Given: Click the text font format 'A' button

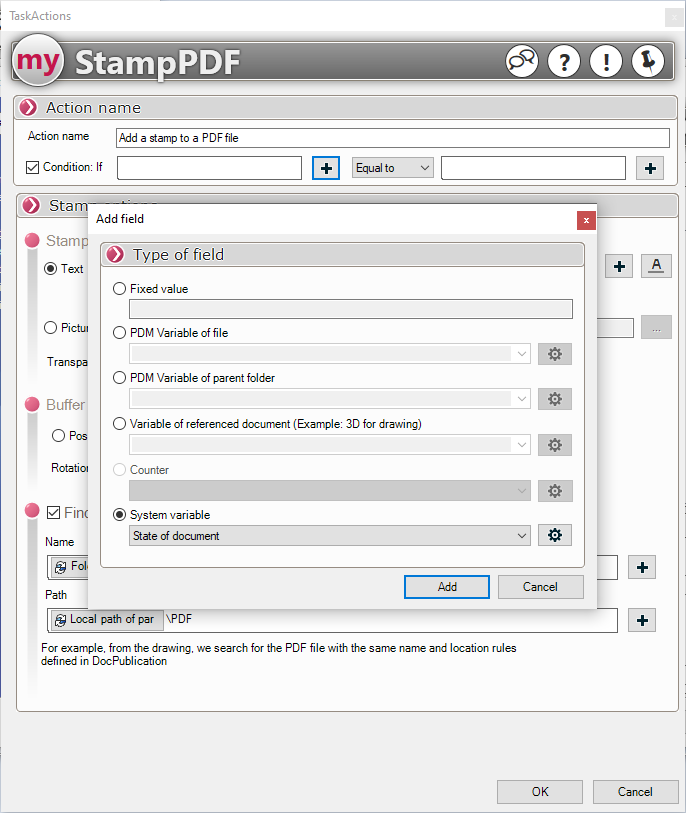Looking at the screenshot, I should click(656, 265).
